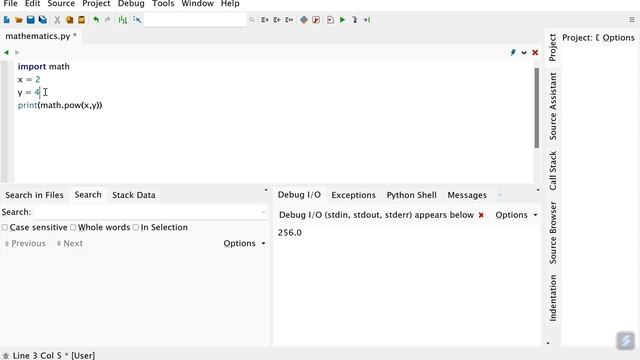Open the Help menu
This screenshot has width=640, height=360.
tap(230, 4)
